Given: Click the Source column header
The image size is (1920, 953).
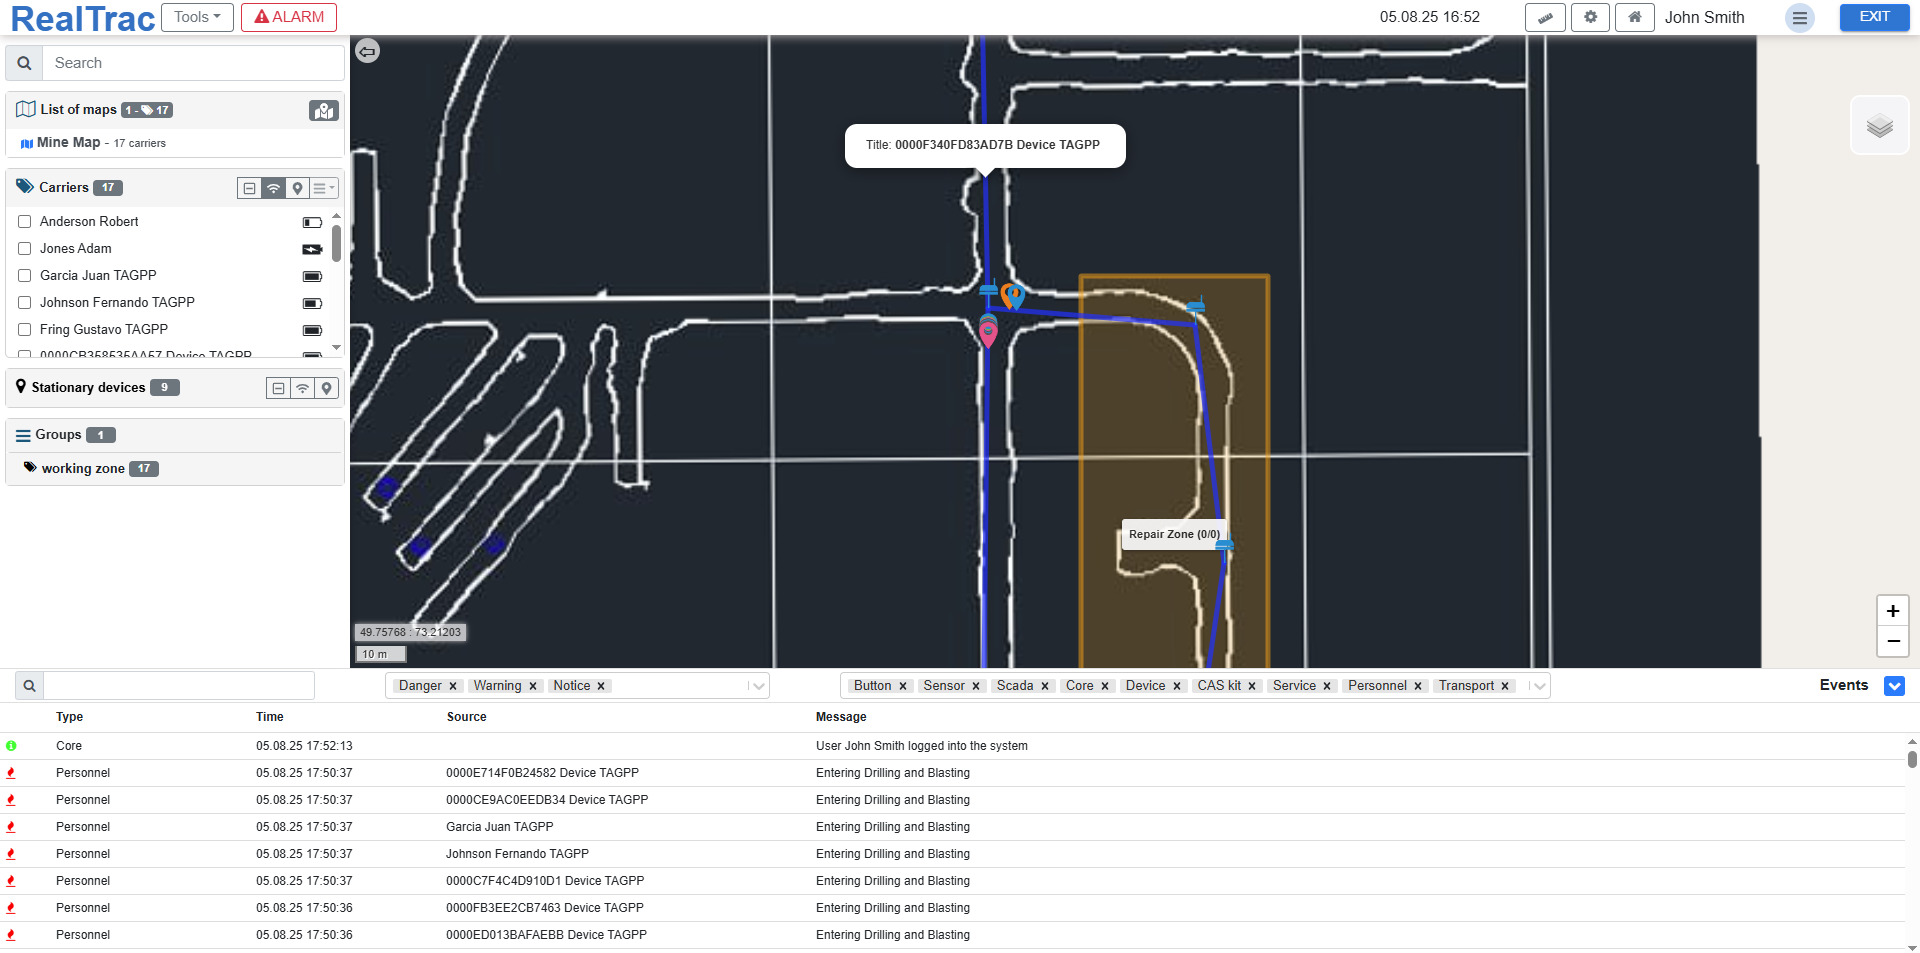Looking at the screenshot, I should tap(467, 717).
